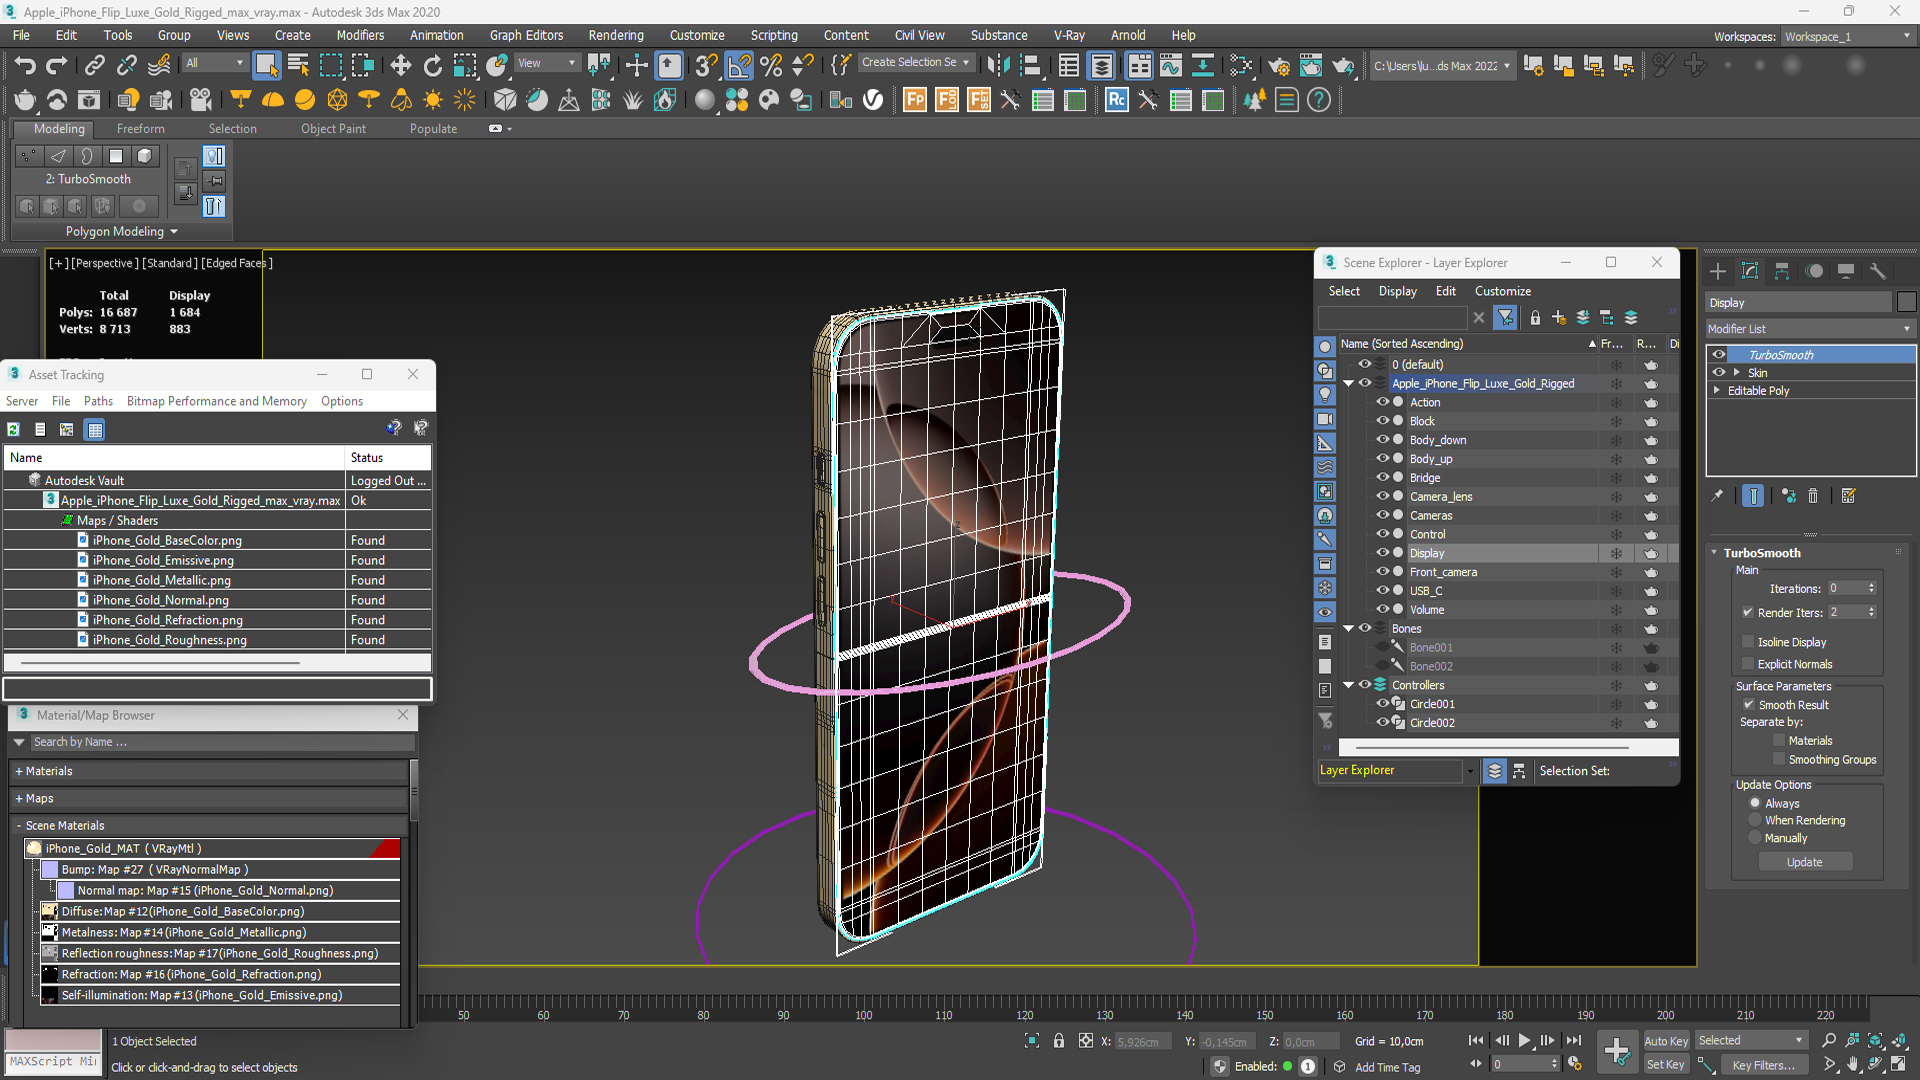Click Create New Layer icon in Scene Explorer

[1559, 318]
